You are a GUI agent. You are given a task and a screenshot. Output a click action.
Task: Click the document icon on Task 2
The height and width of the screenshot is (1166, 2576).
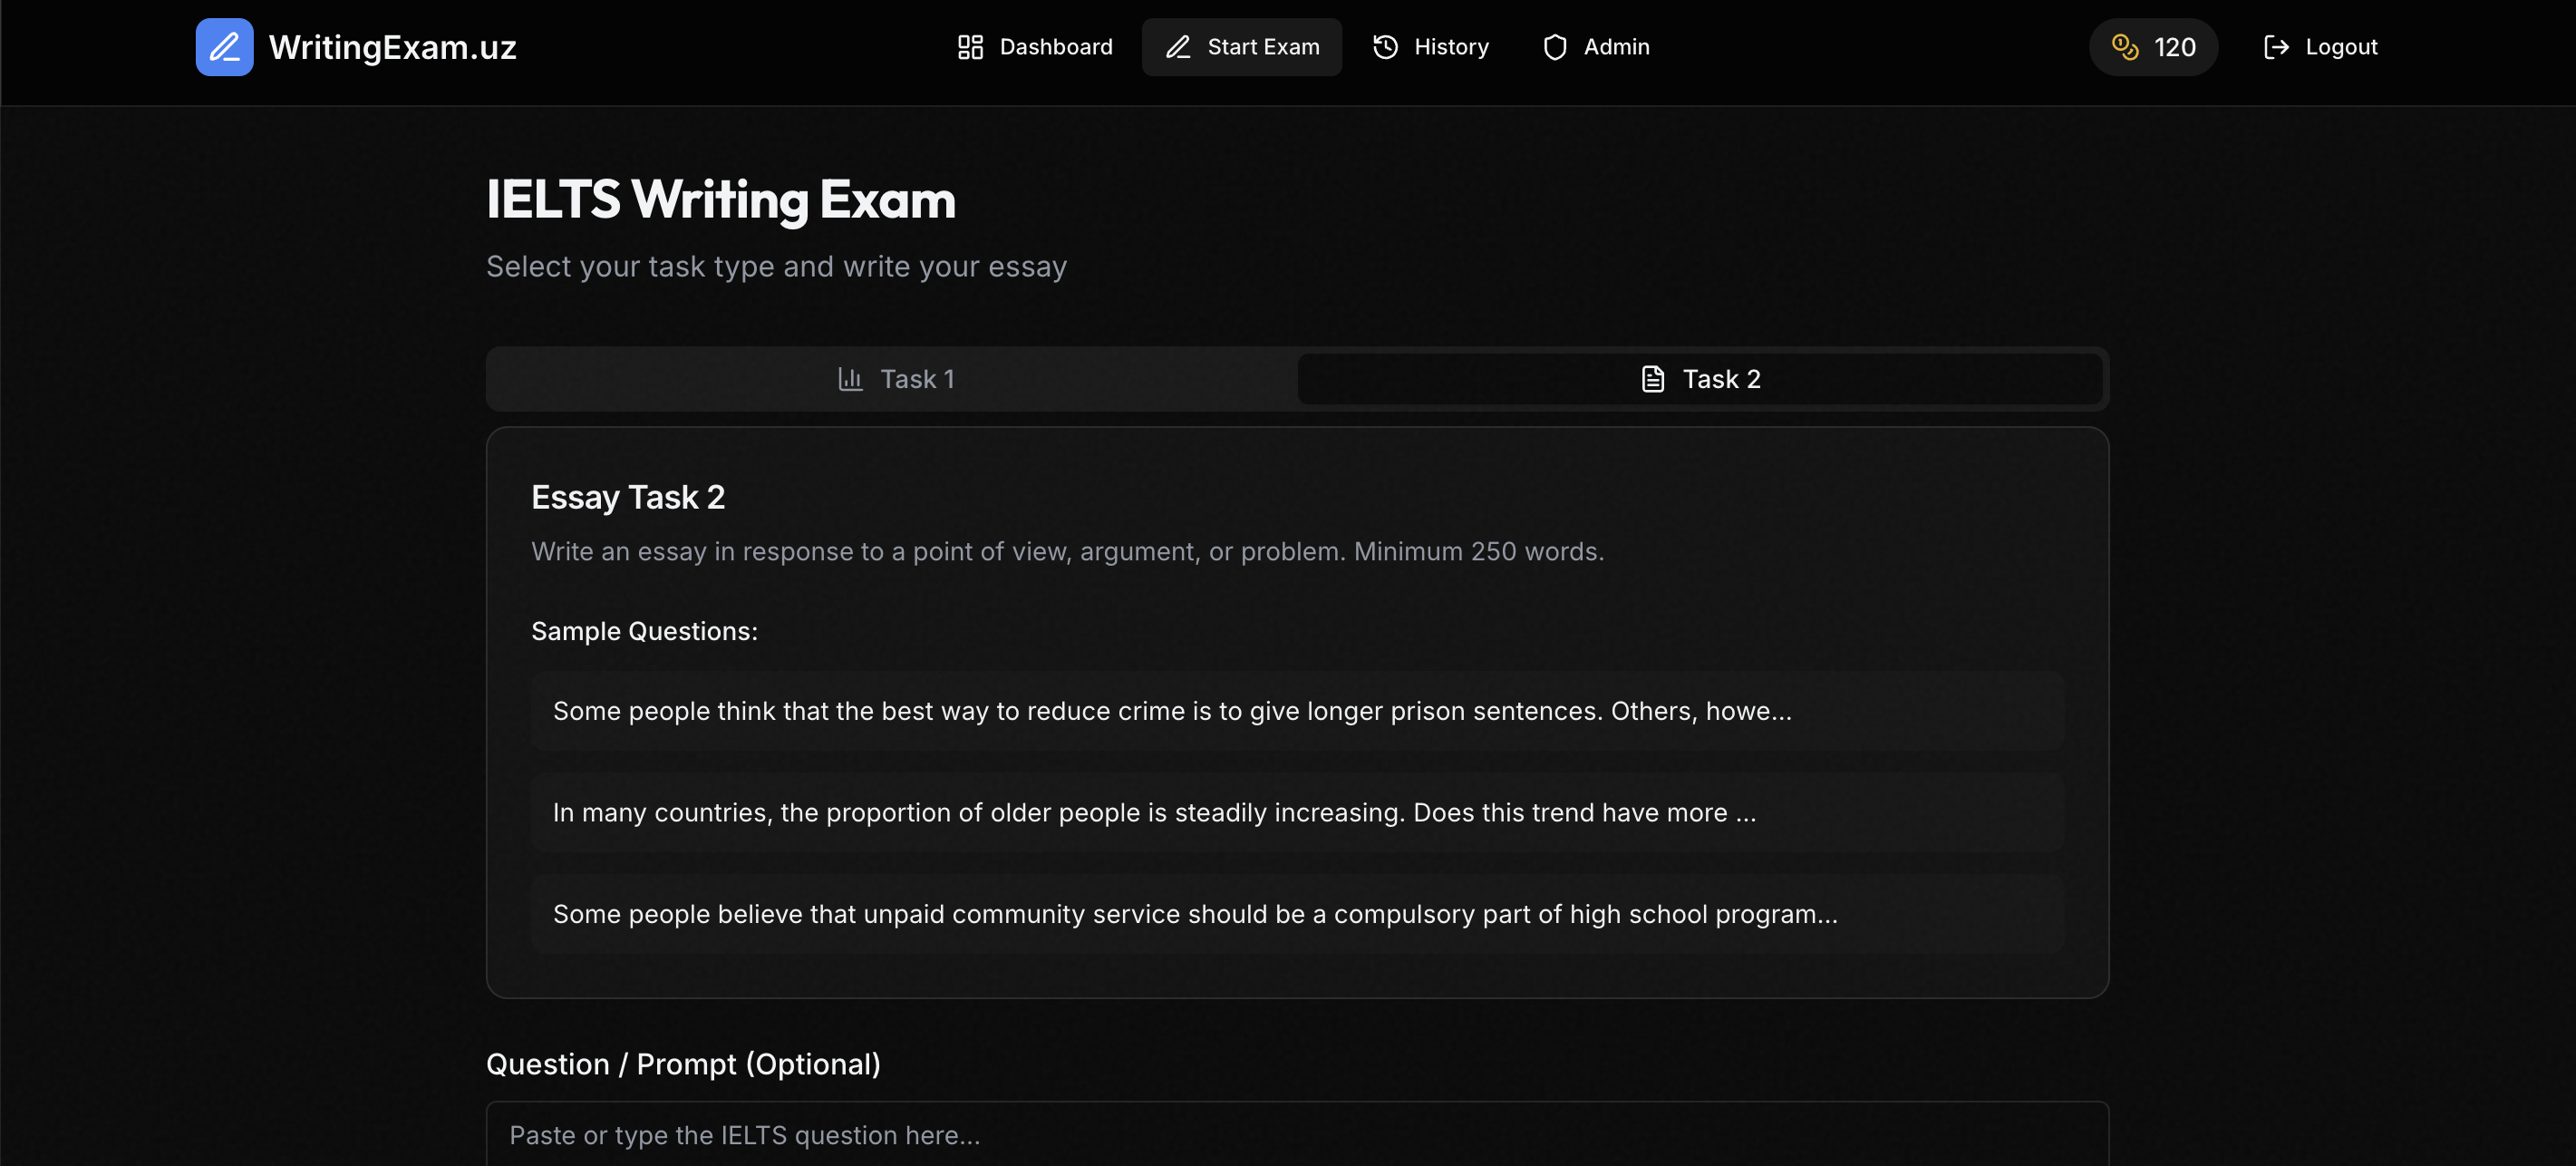point(1650,378)
